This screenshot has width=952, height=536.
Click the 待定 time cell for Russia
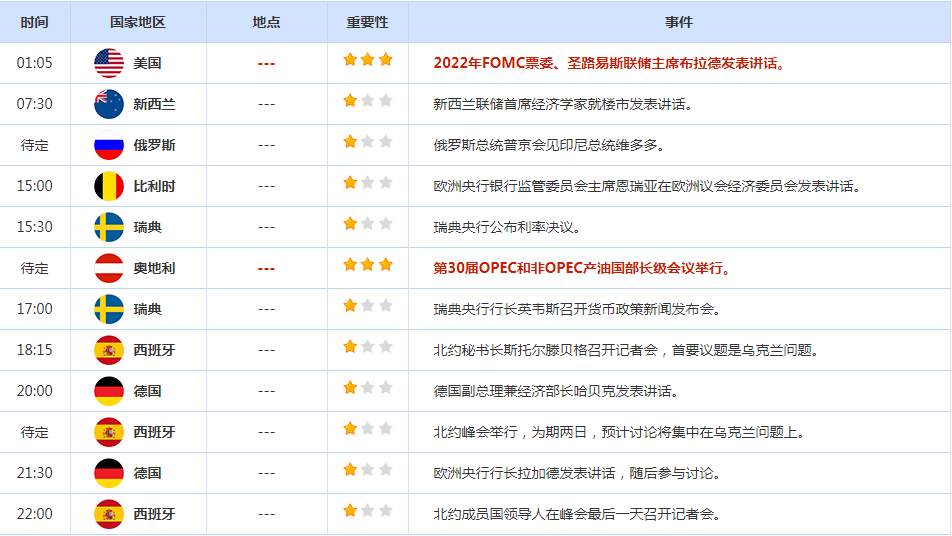[x=35, y=145]
